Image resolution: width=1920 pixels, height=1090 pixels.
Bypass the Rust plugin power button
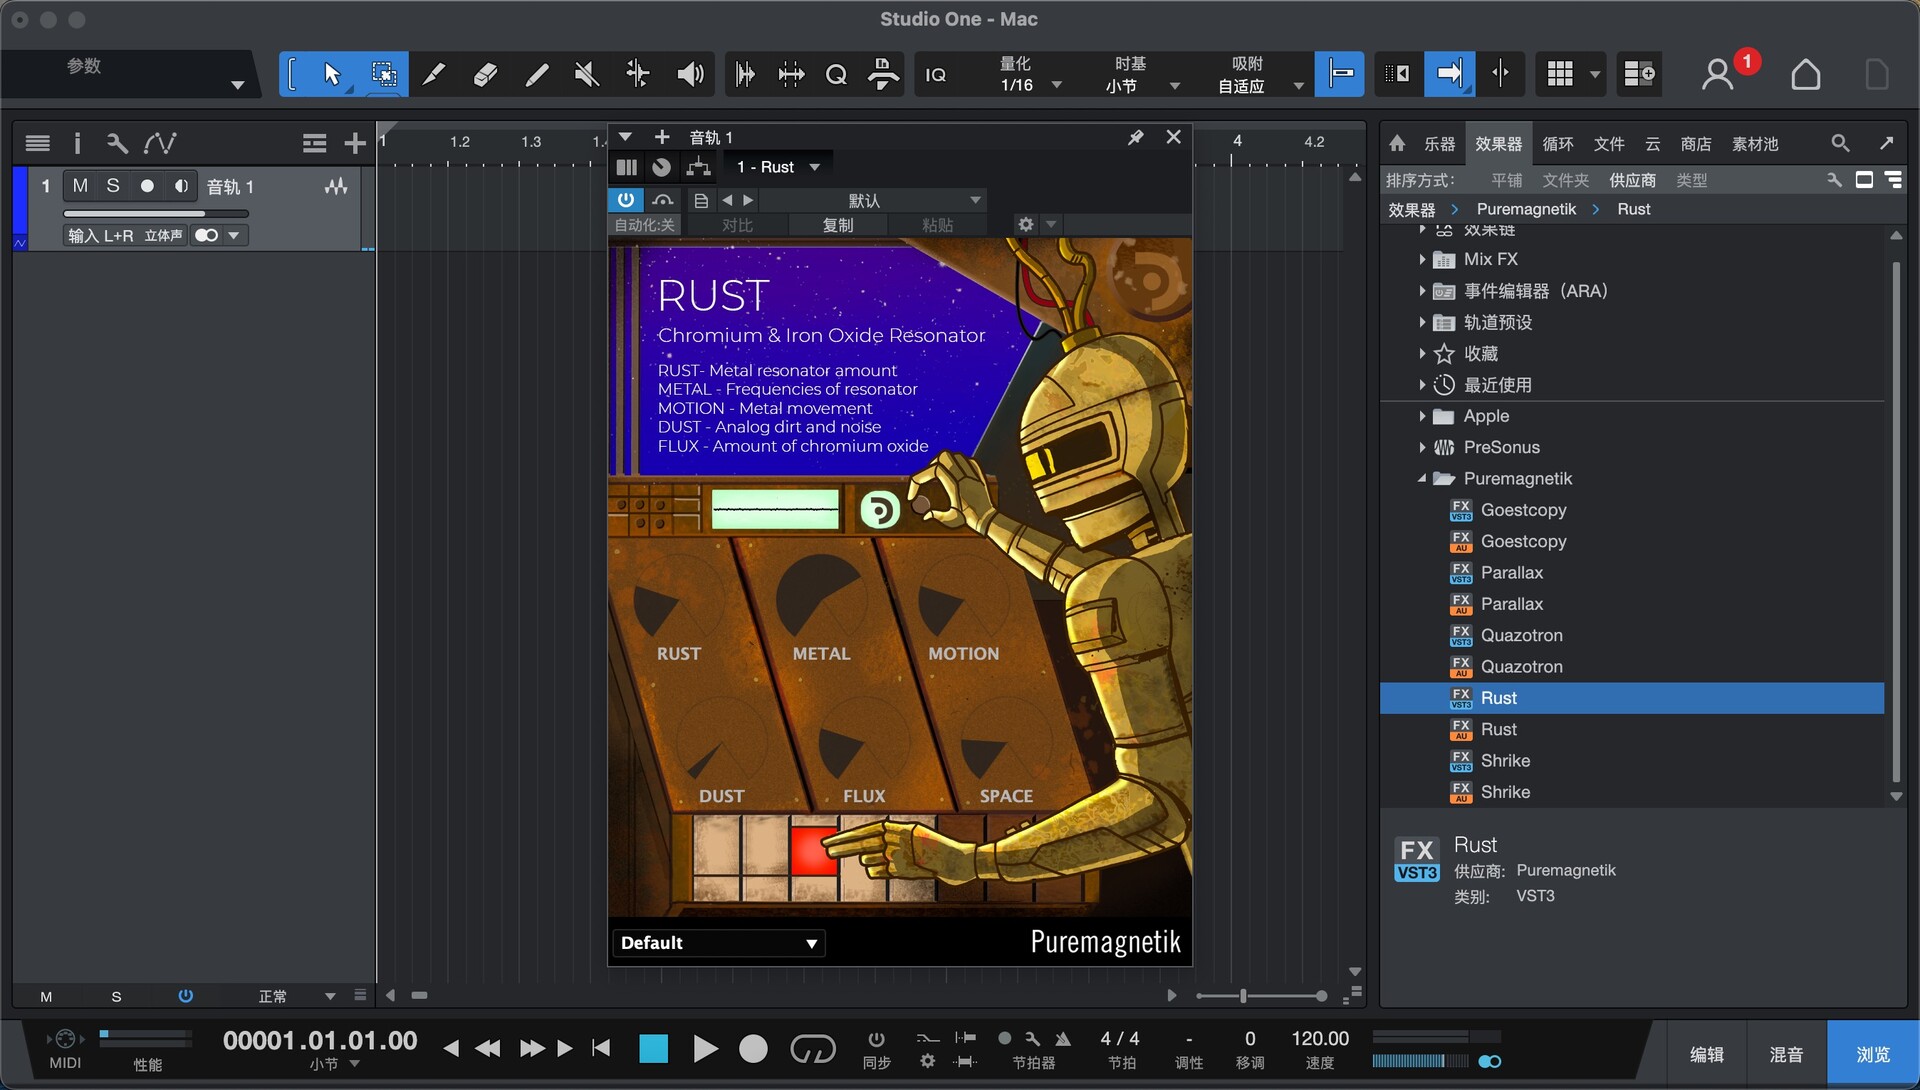[626, 201]
